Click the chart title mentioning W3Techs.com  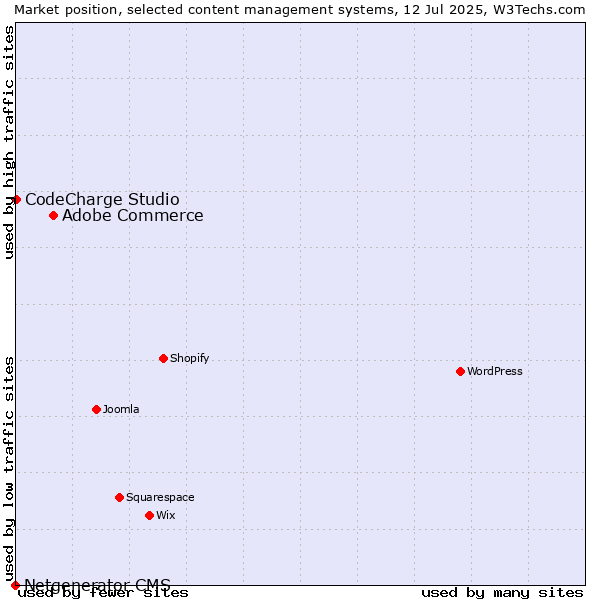300,10
